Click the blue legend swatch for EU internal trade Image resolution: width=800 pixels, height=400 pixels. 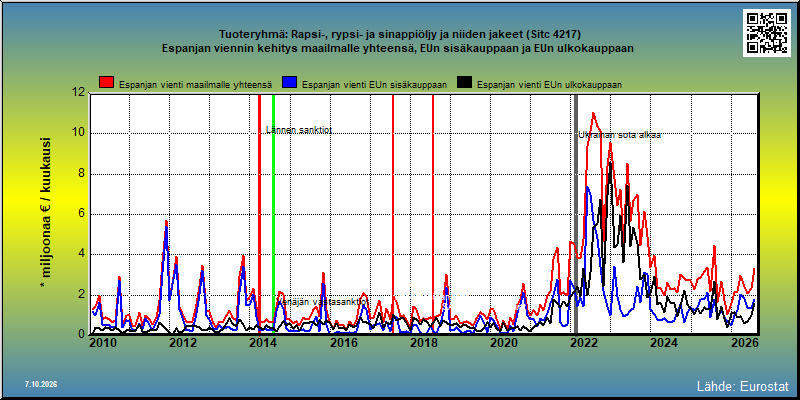pos(289,83)
